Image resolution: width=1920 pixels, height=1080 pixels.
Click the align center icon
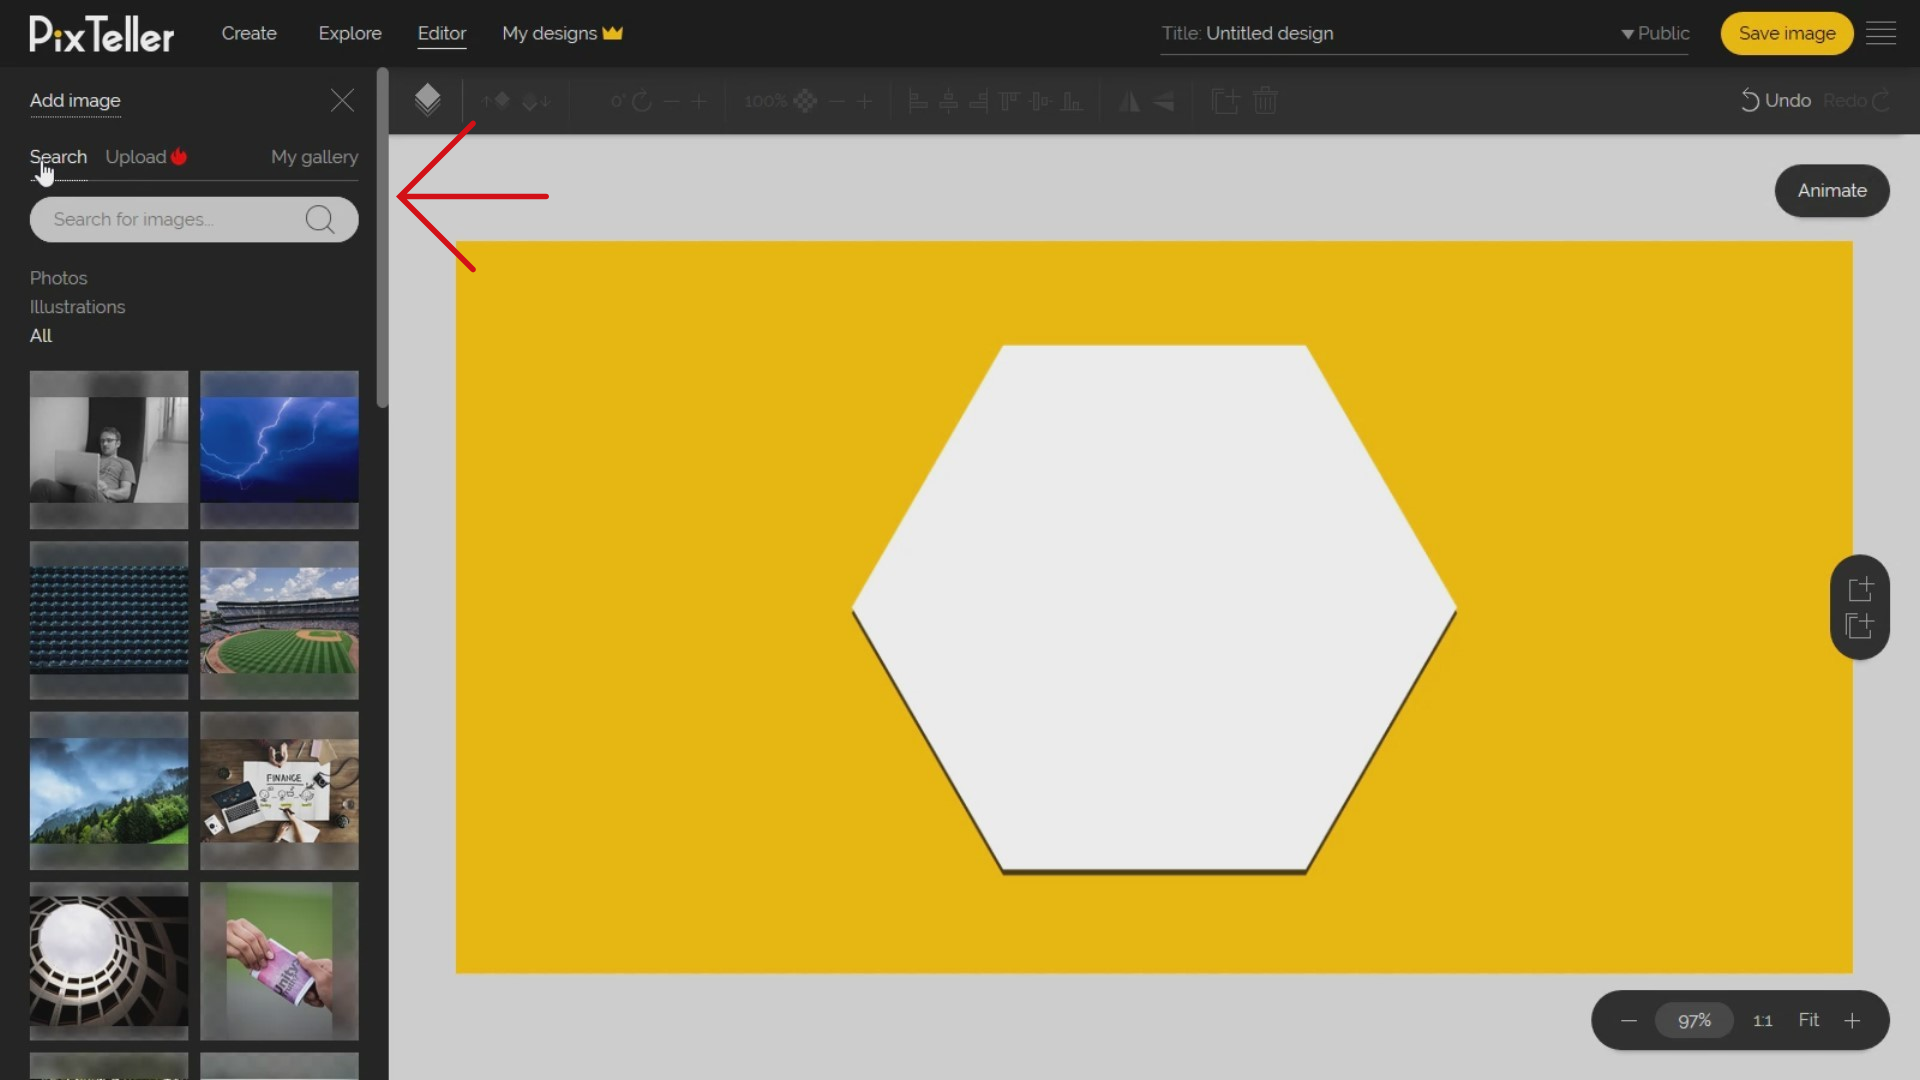click(948, 100)
